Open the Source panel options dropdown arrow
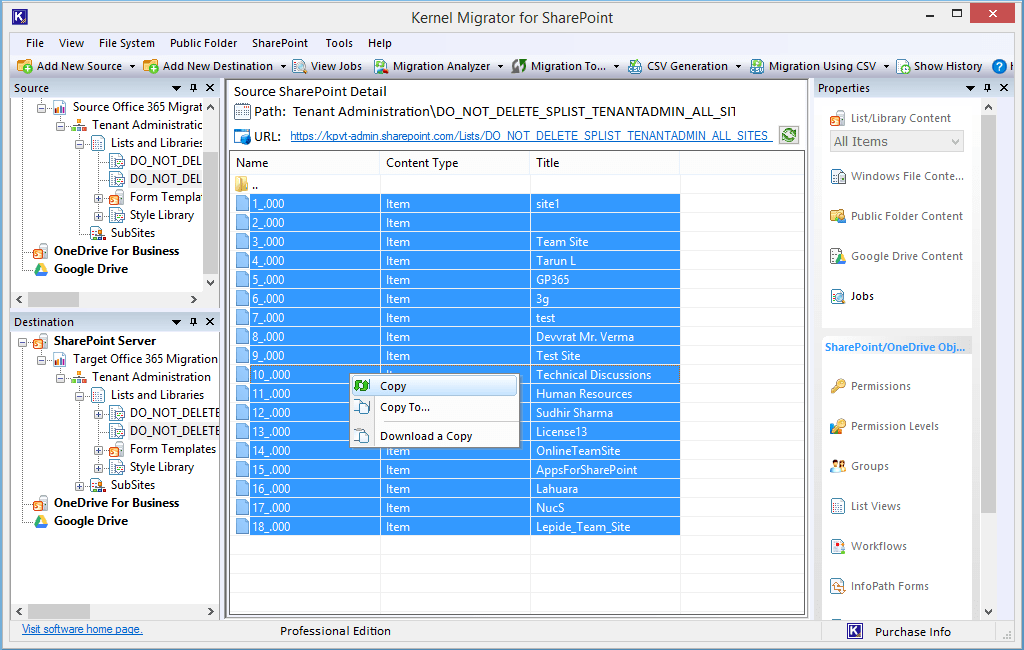This screenshot has height=650, width=1024. click(x=176, y=88)
